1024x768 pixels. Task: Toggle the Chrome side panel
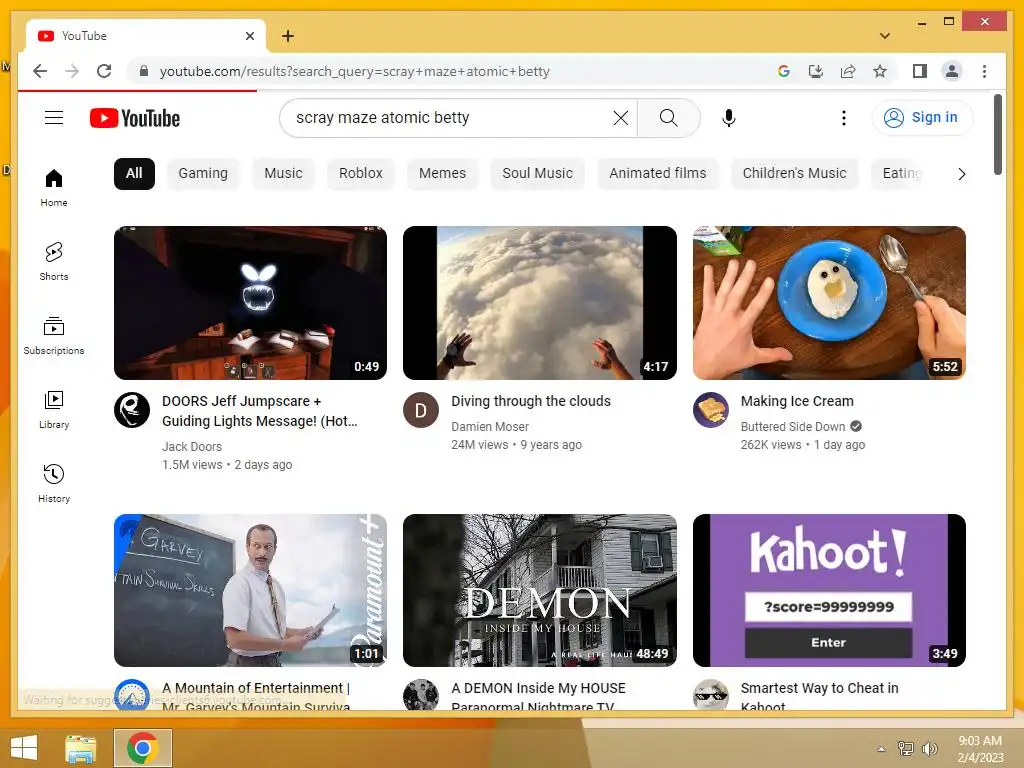[920, 71]
